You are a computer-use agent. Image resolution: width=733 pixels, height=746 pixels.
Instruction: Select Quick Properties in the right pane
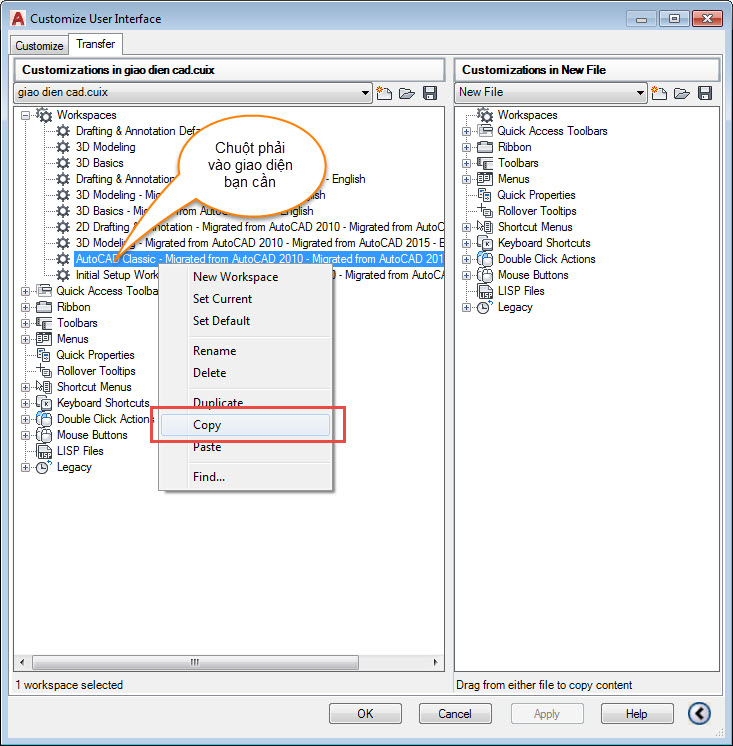pos(536,195)
